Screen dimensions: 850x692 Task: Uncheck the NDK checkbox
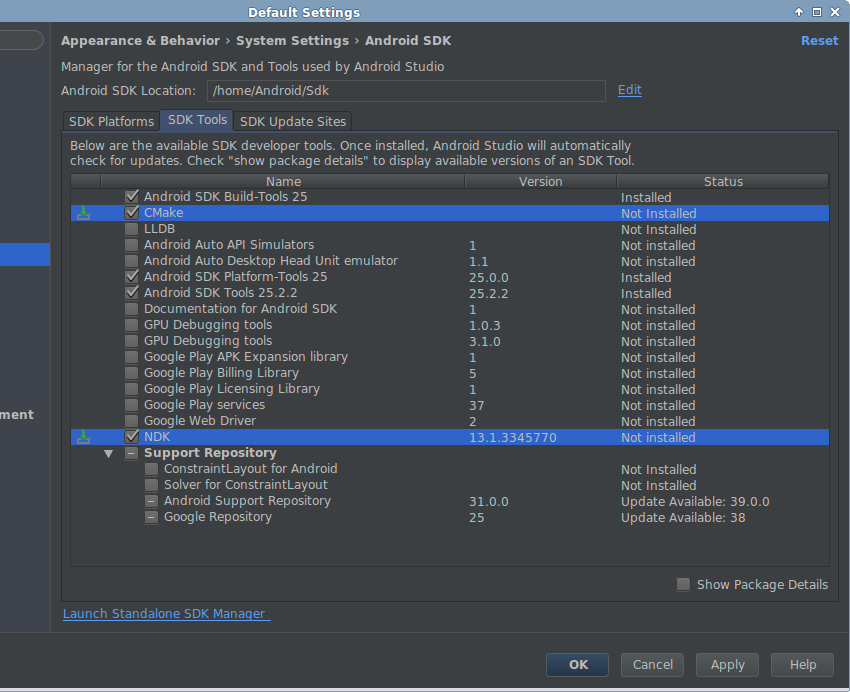tap(132, 437)
